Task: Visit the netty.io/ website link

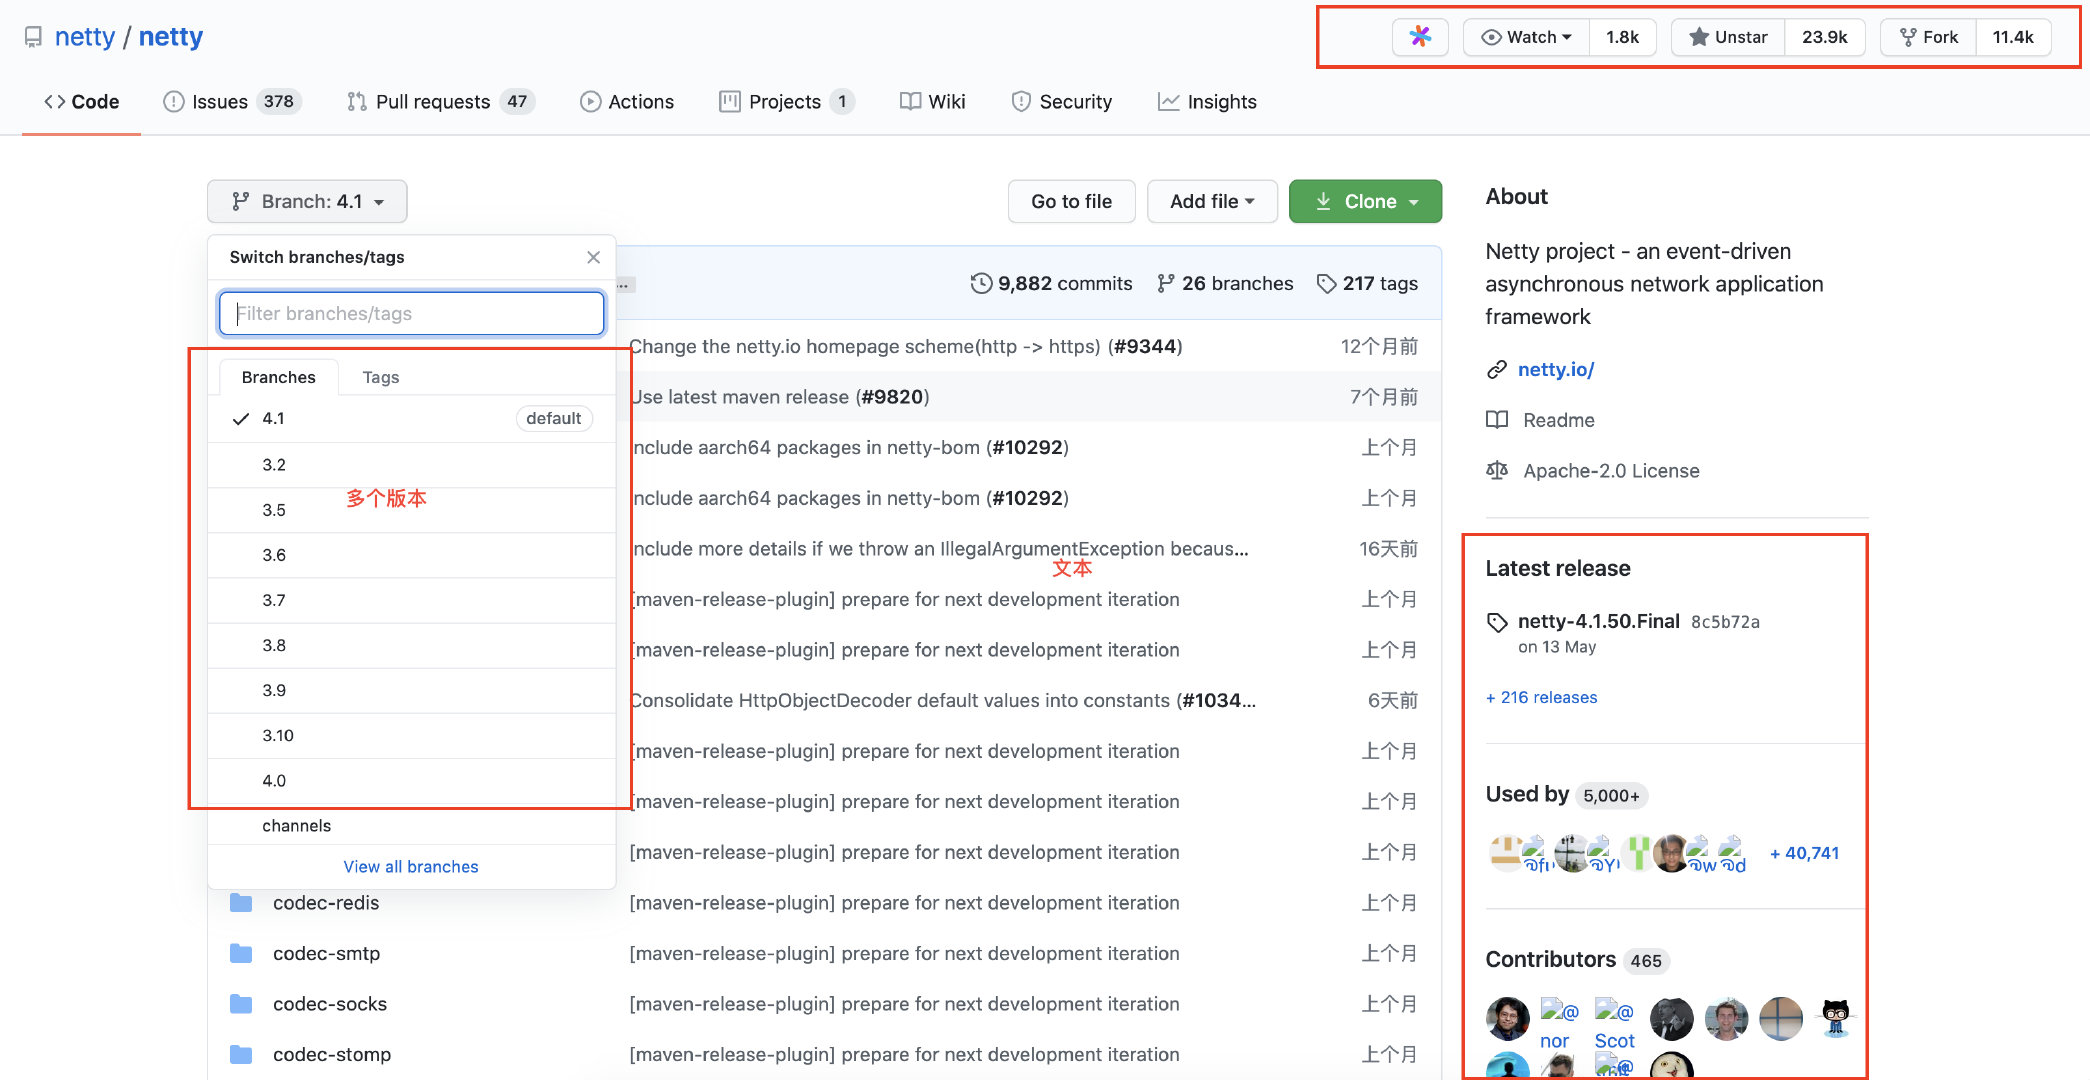Action: (x=1556, y=369)
